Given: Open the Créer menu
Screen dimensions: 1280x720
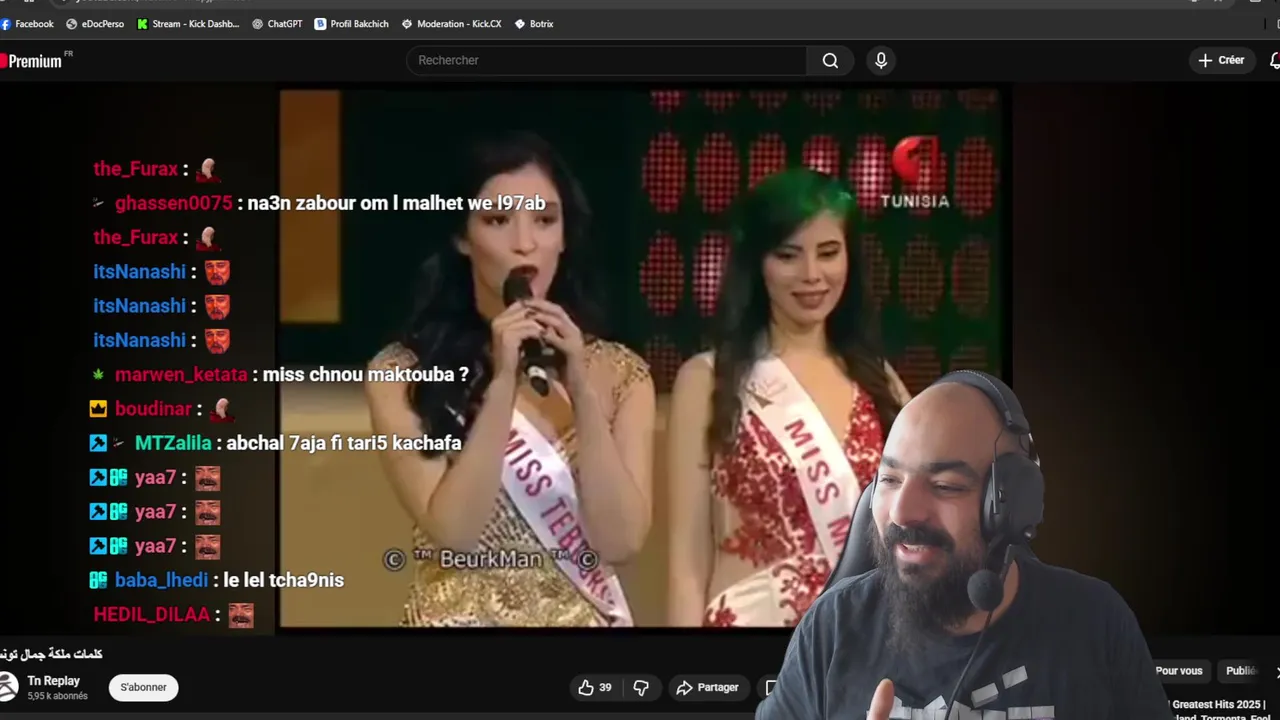Looking at the screenshot, I should click(1221, 60).
